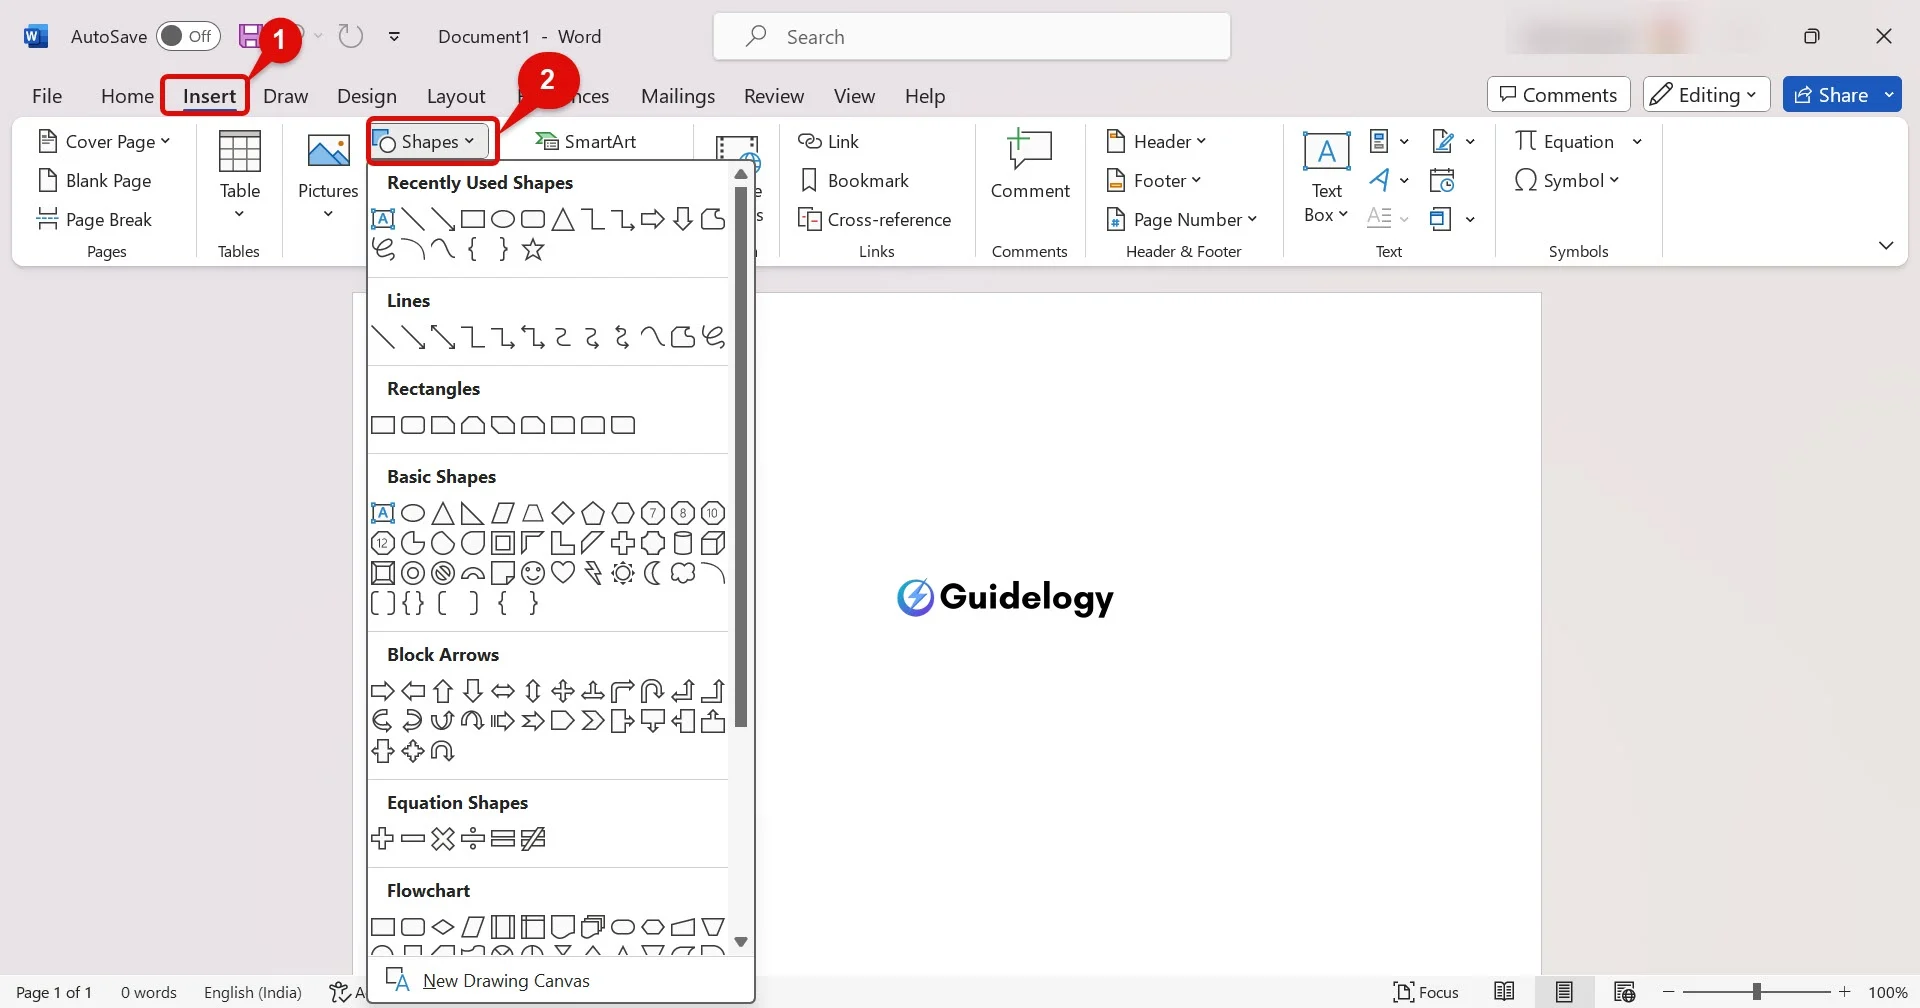This screenshot has width=1920, height=1008.
Task: Select the cube shape in Basic Shapes
Action: click(713, 543)
